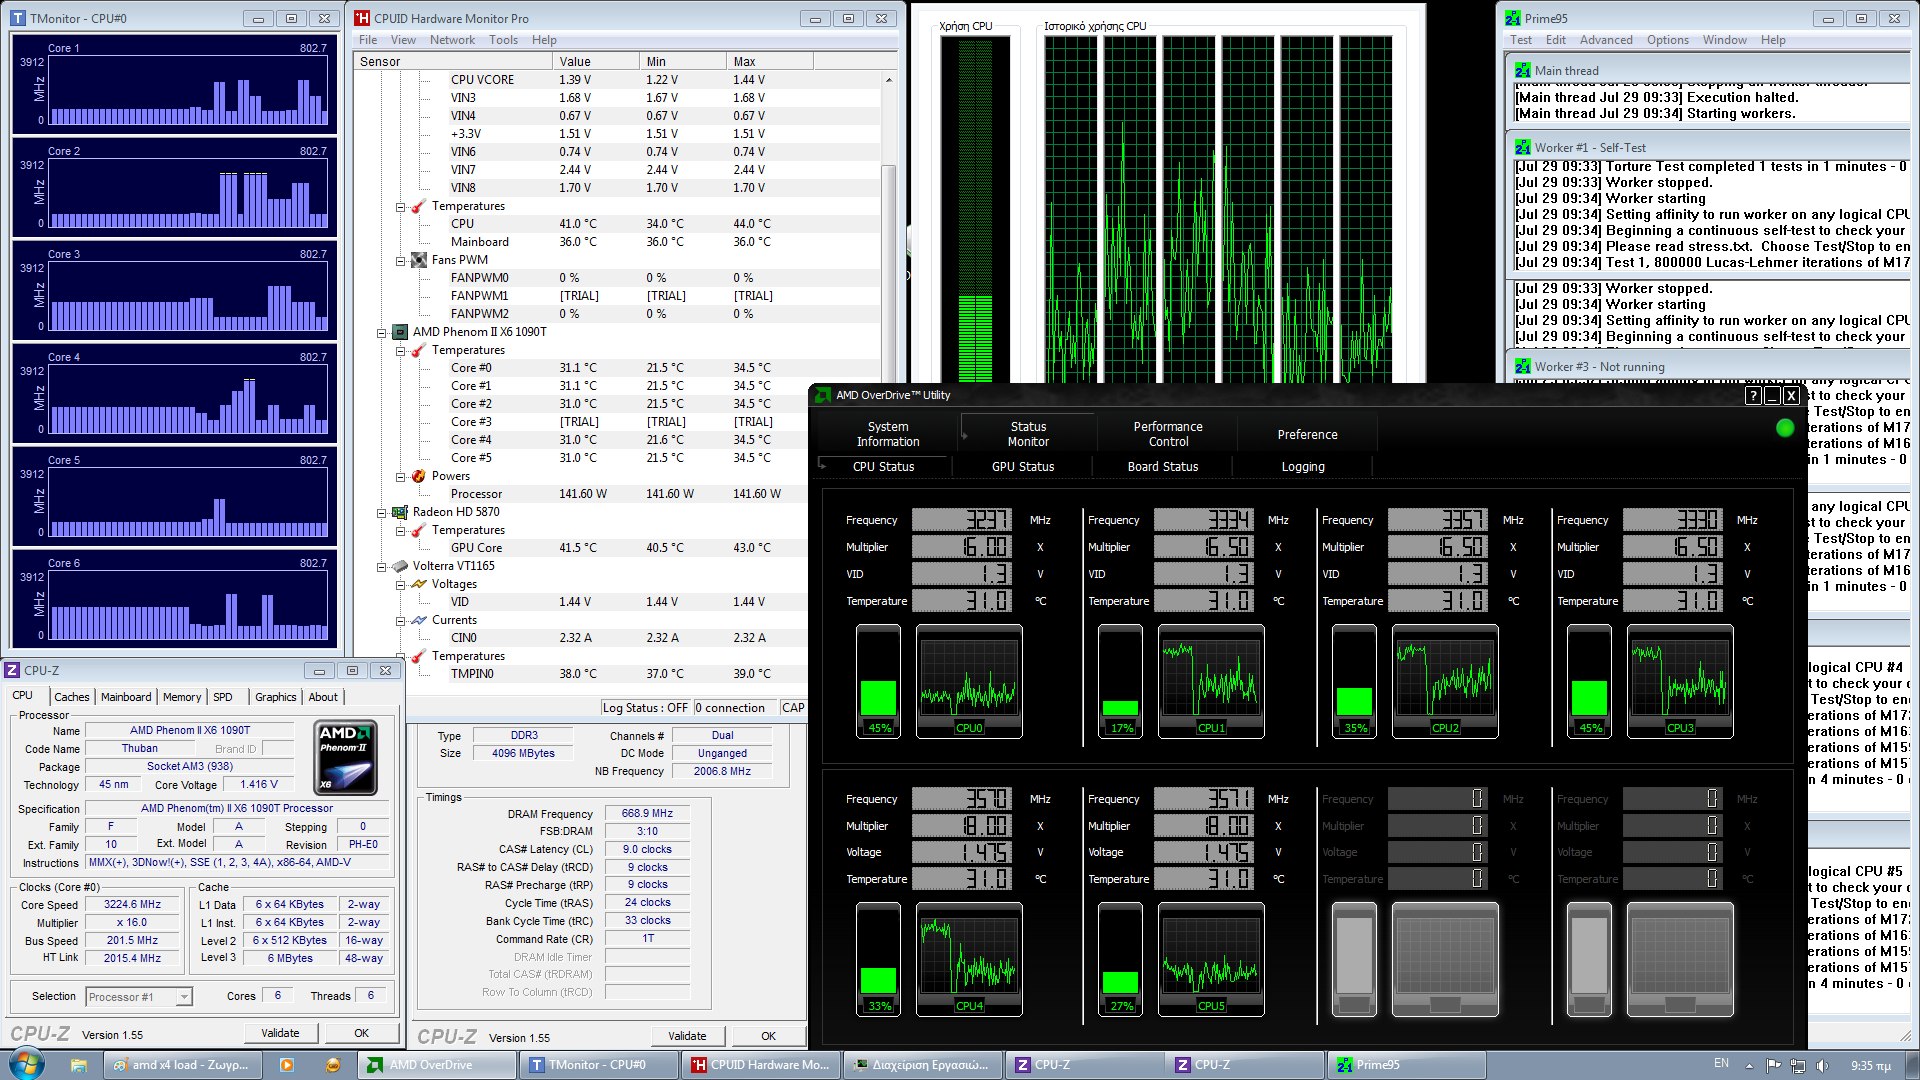Image resolution: width=1920 pixels, height=1080 pixels.
Task: Click Validate in the Memory CPU-Z window
Action: click(x=687, y=1036)
